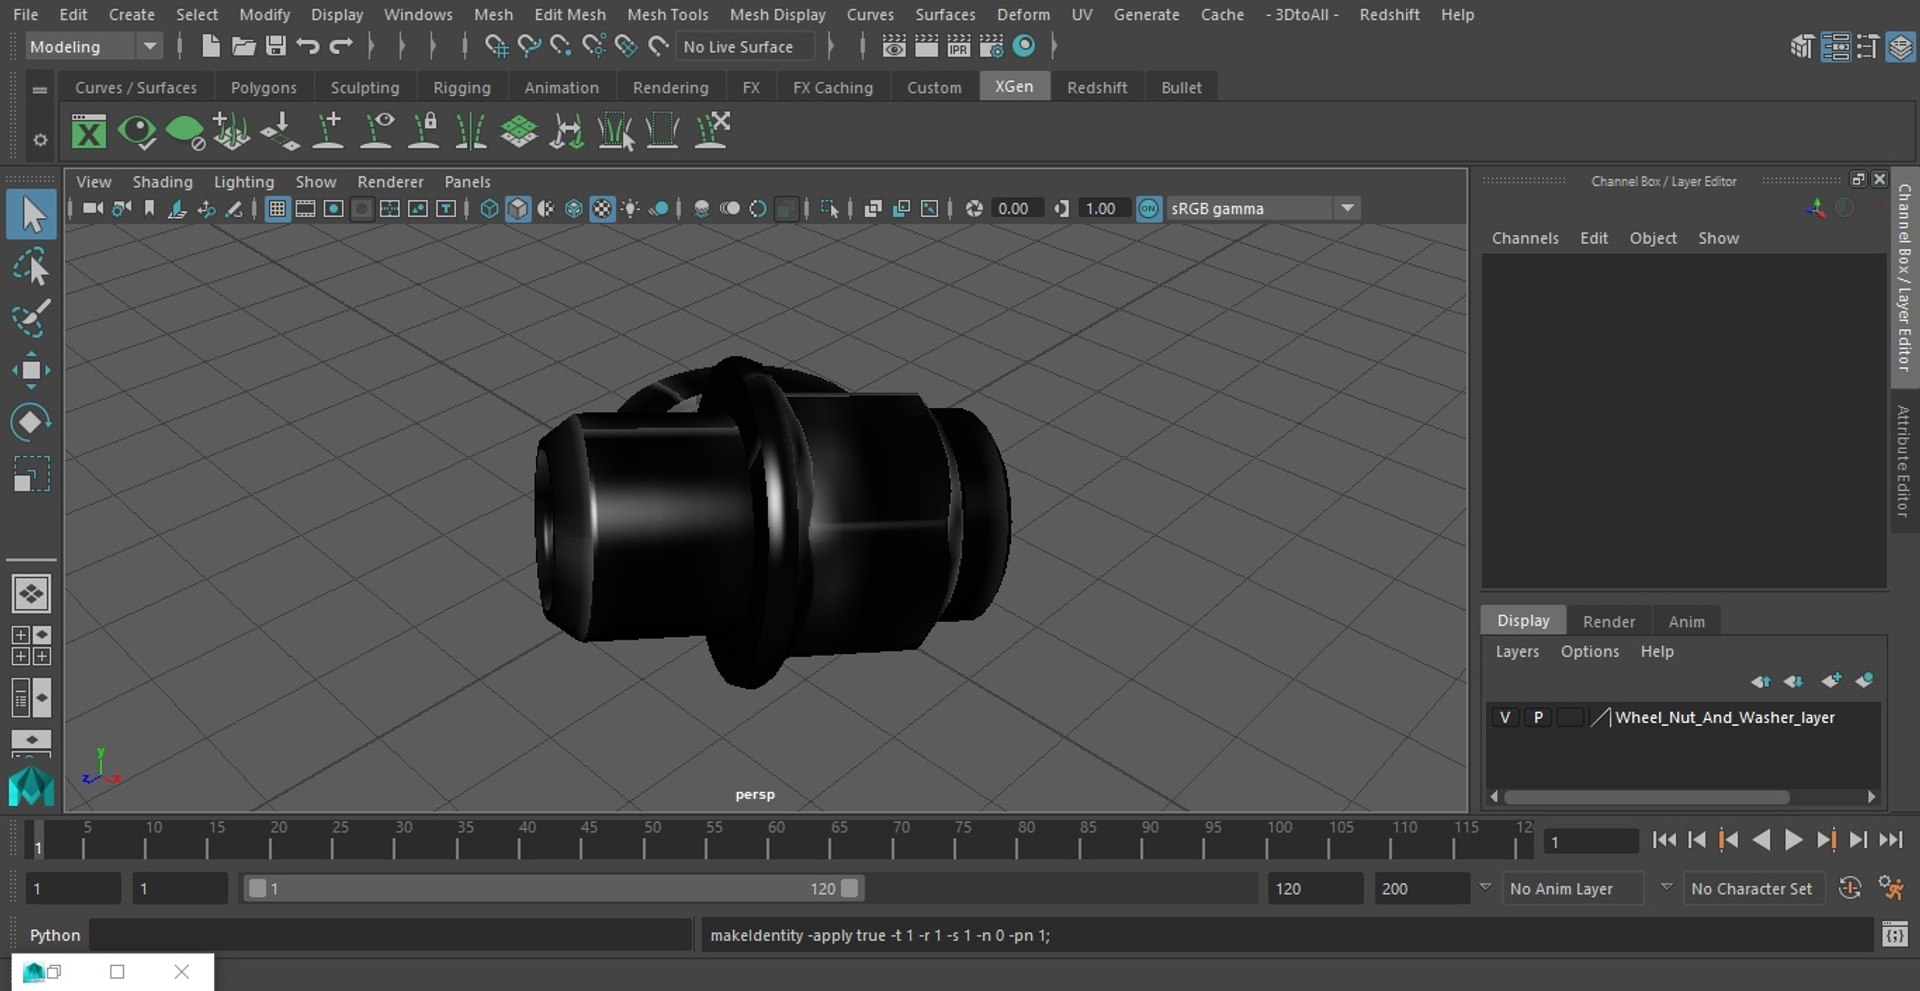Open shelf options gear menu
The image size is (1920, 991).
40,140
